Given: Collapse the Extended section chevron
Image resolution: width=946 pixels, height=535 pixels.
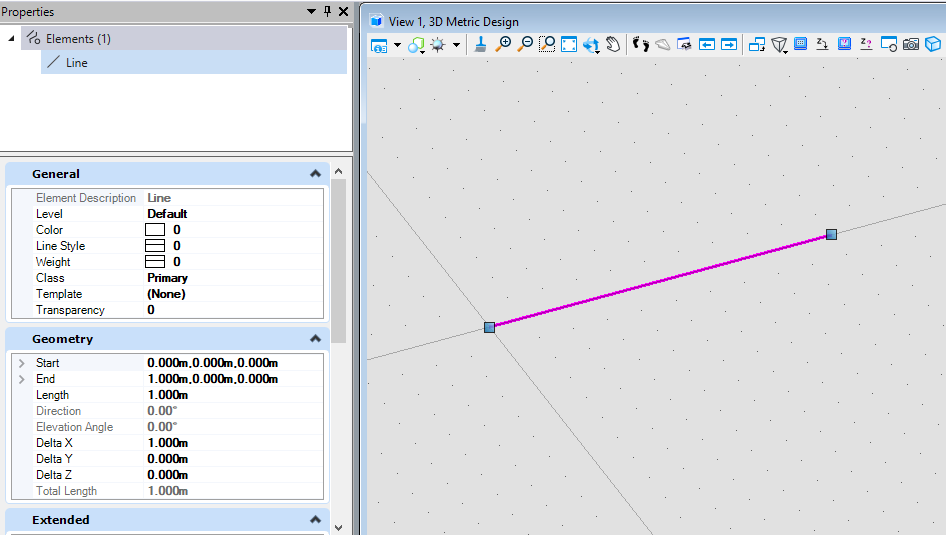Looking at the screenshot, I should (x=315, y=520).
